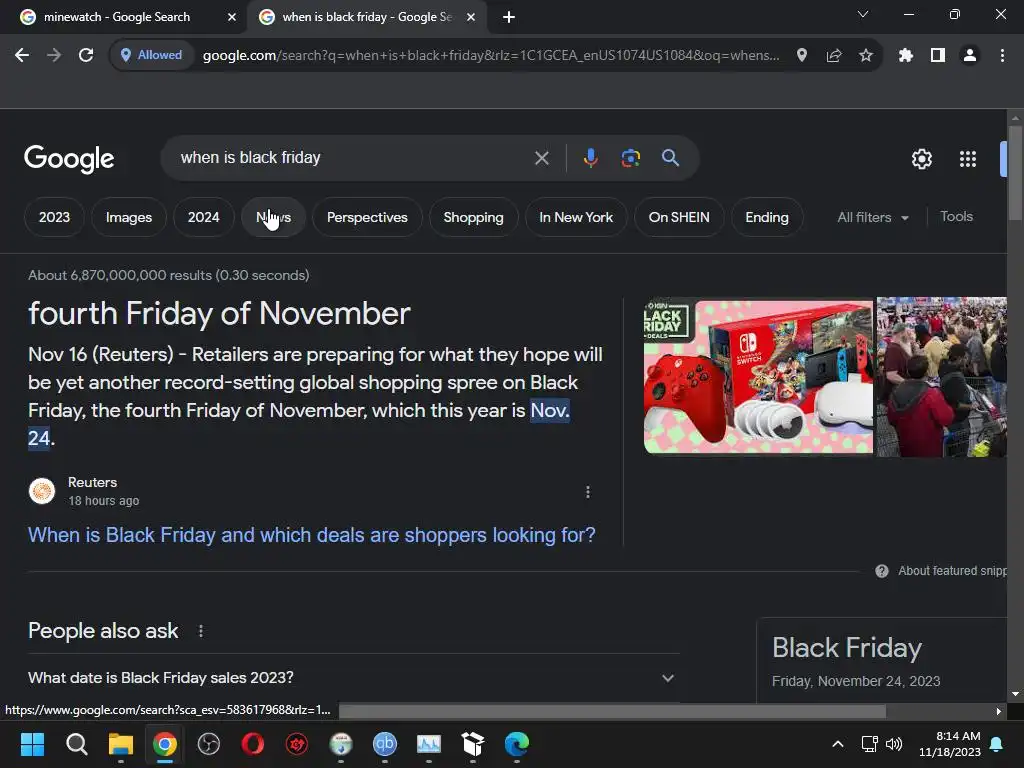The image size is (1024, 768).
Task: Launch Opera browser from taskbar
Action: [252, 744]
